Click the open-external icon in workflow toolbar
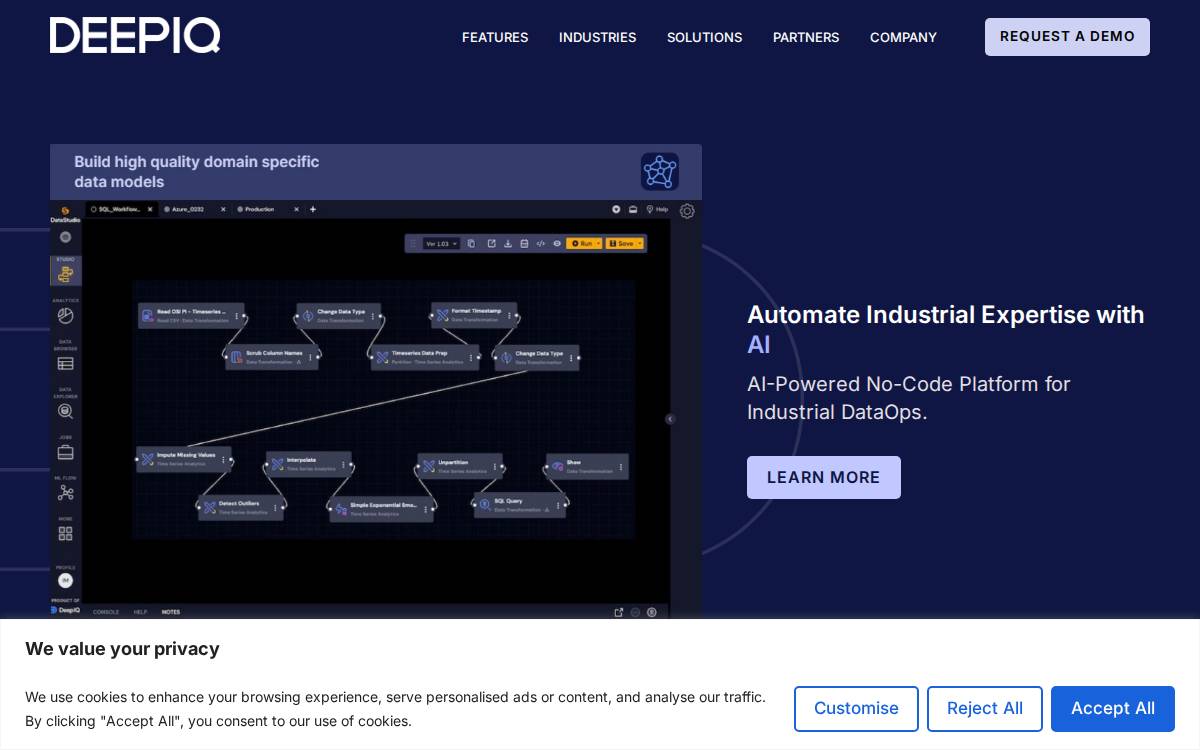The image size is (1200, 750). click(x=491, y=243)
